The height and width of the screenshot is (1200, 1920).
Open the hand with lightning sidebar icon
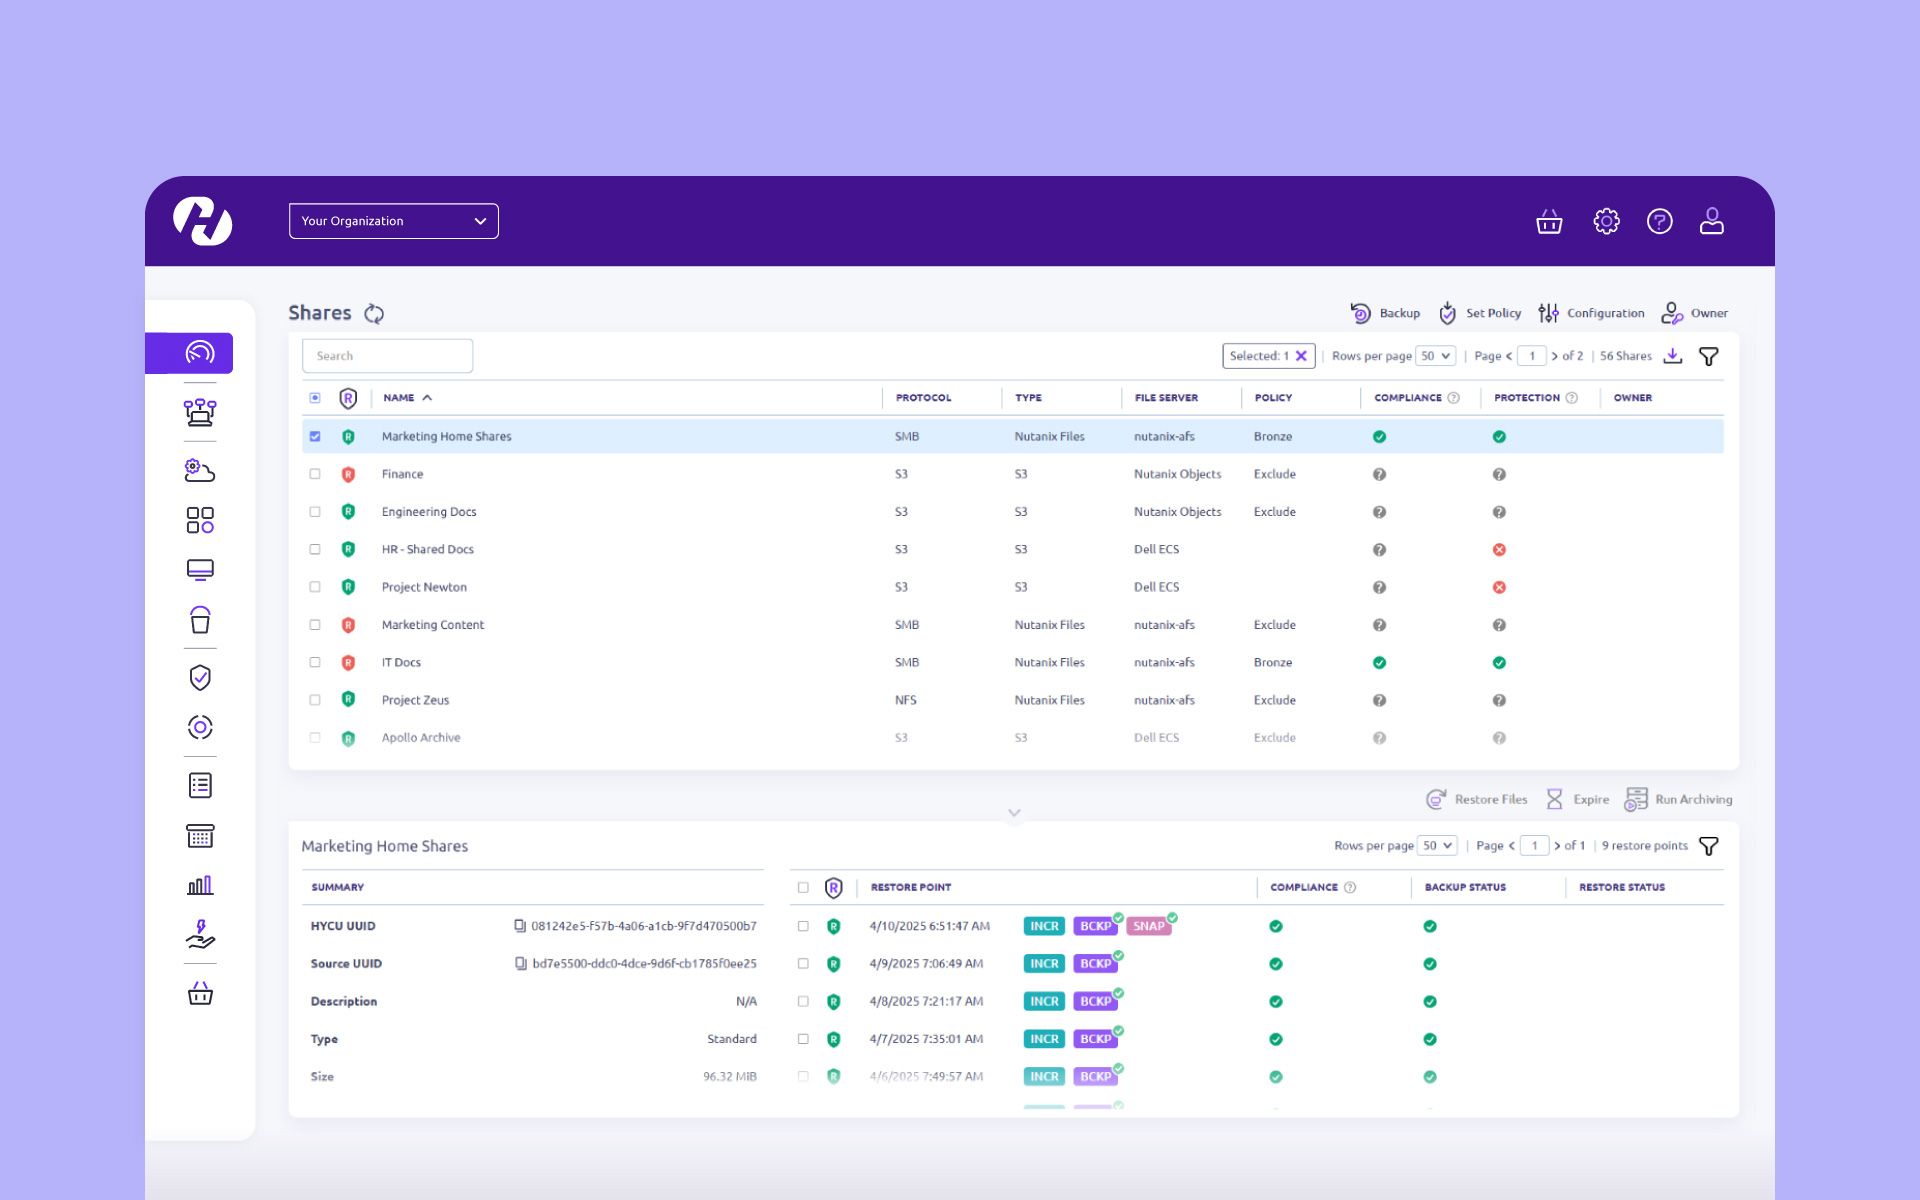pyautogui.click(x=200, y=934)
